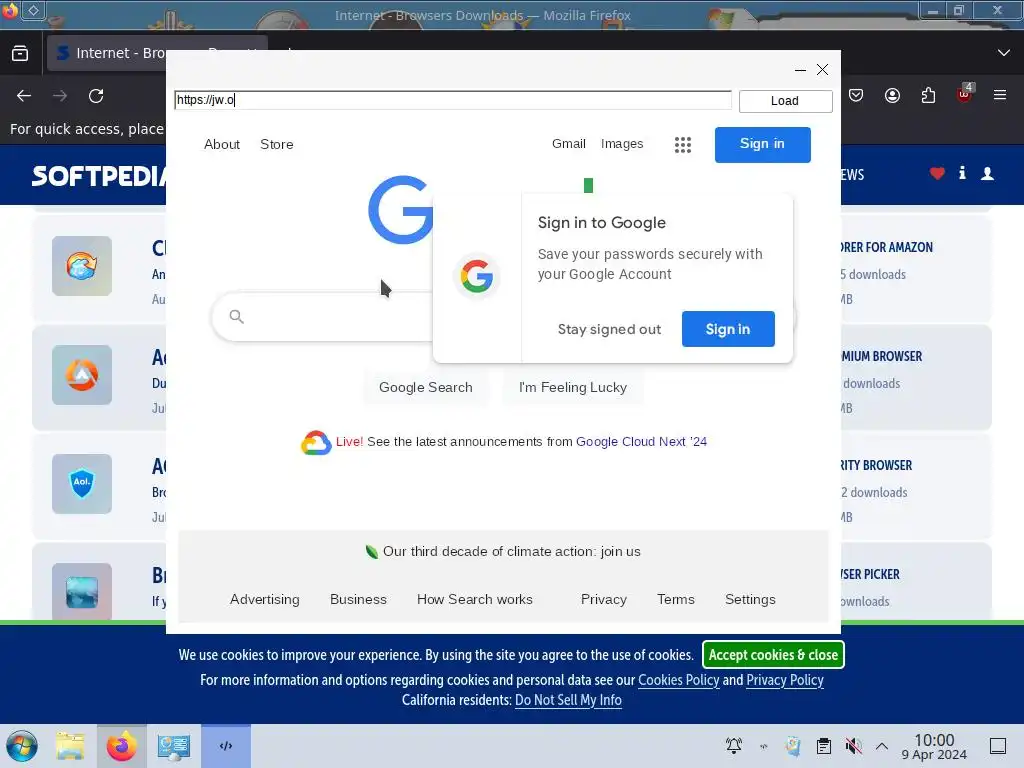The image size is (1024, 768).
Task: Open the Do Not Sell My Info link
Action: [568, 700]
